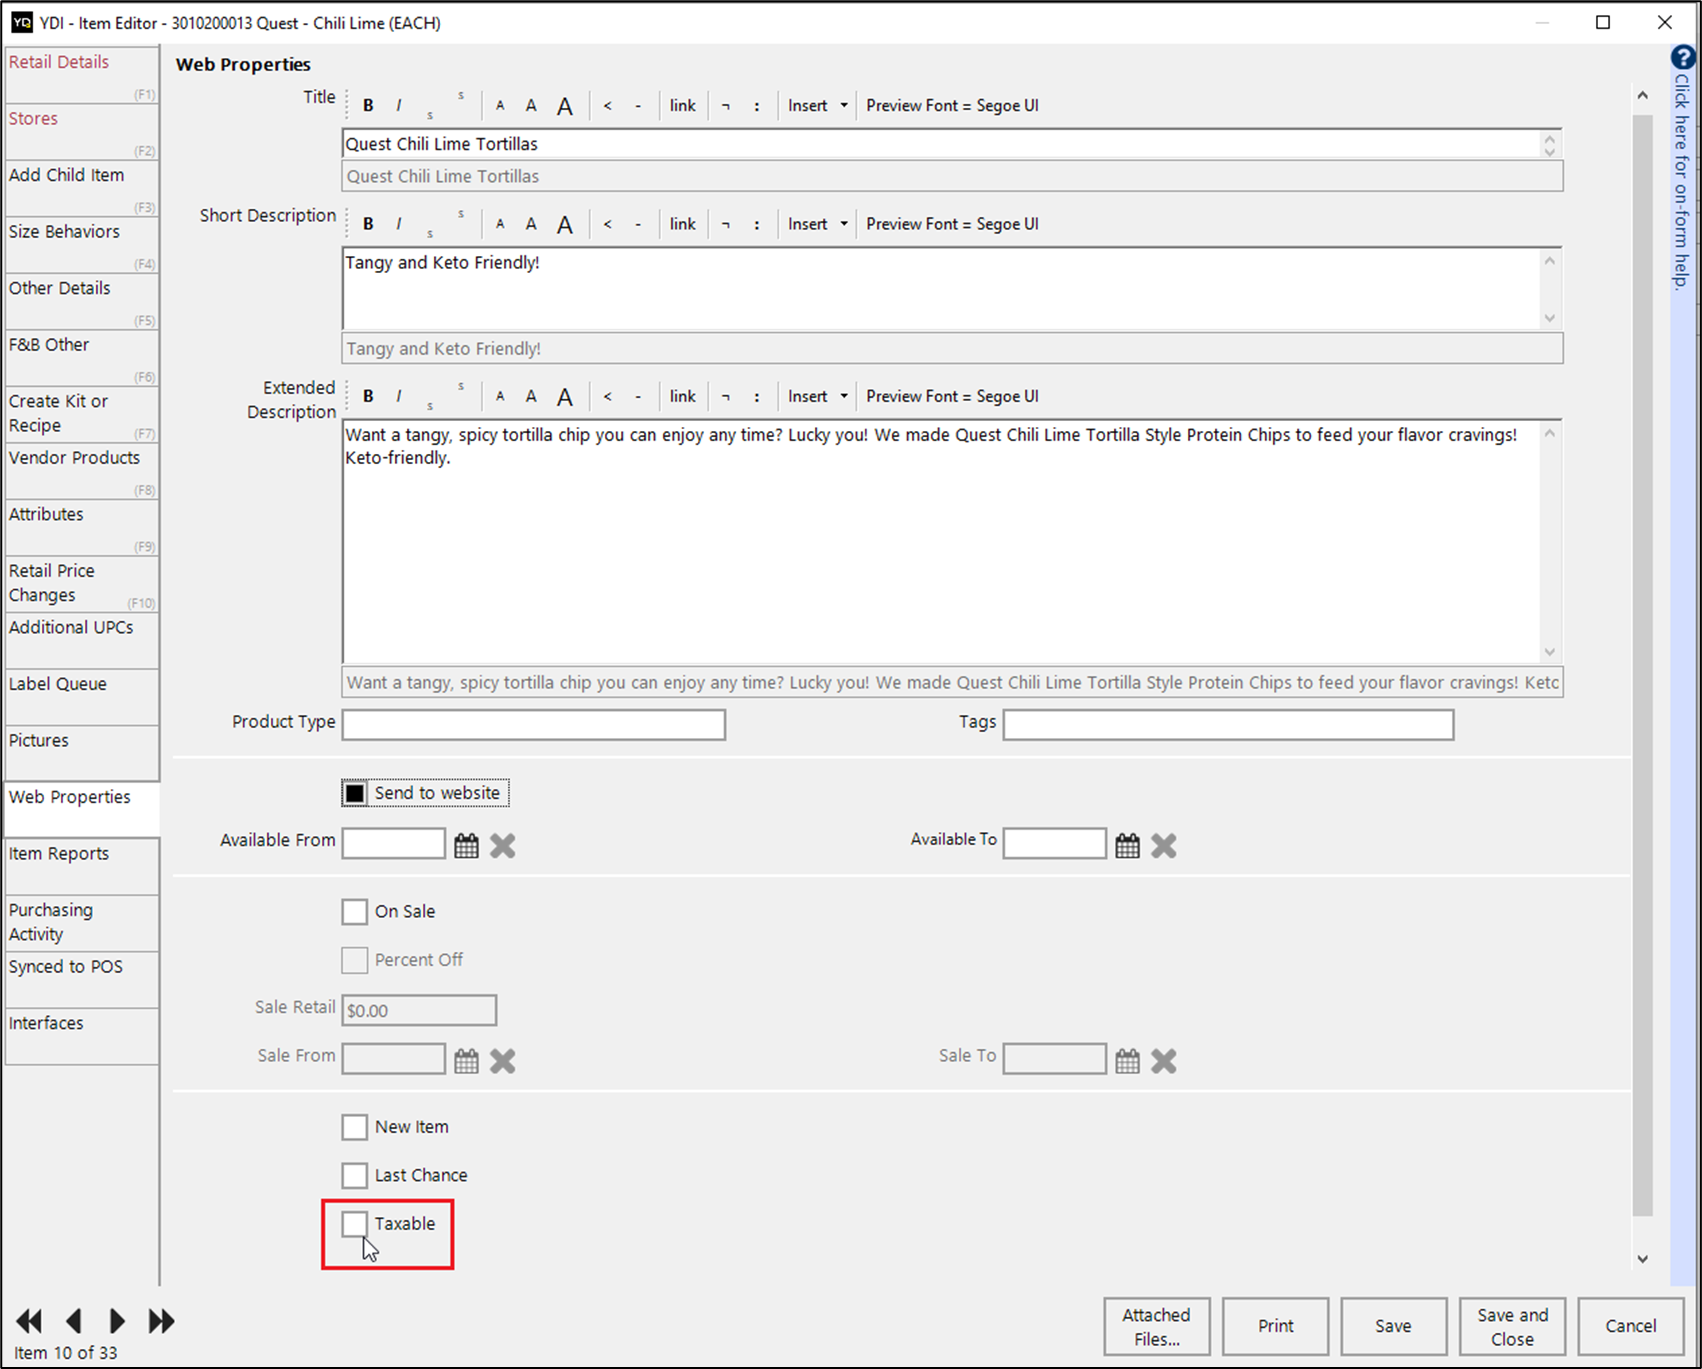Clear the Sale To date
Viewport: 1702px width, 1369px height.
(x=1164, y=1061)
